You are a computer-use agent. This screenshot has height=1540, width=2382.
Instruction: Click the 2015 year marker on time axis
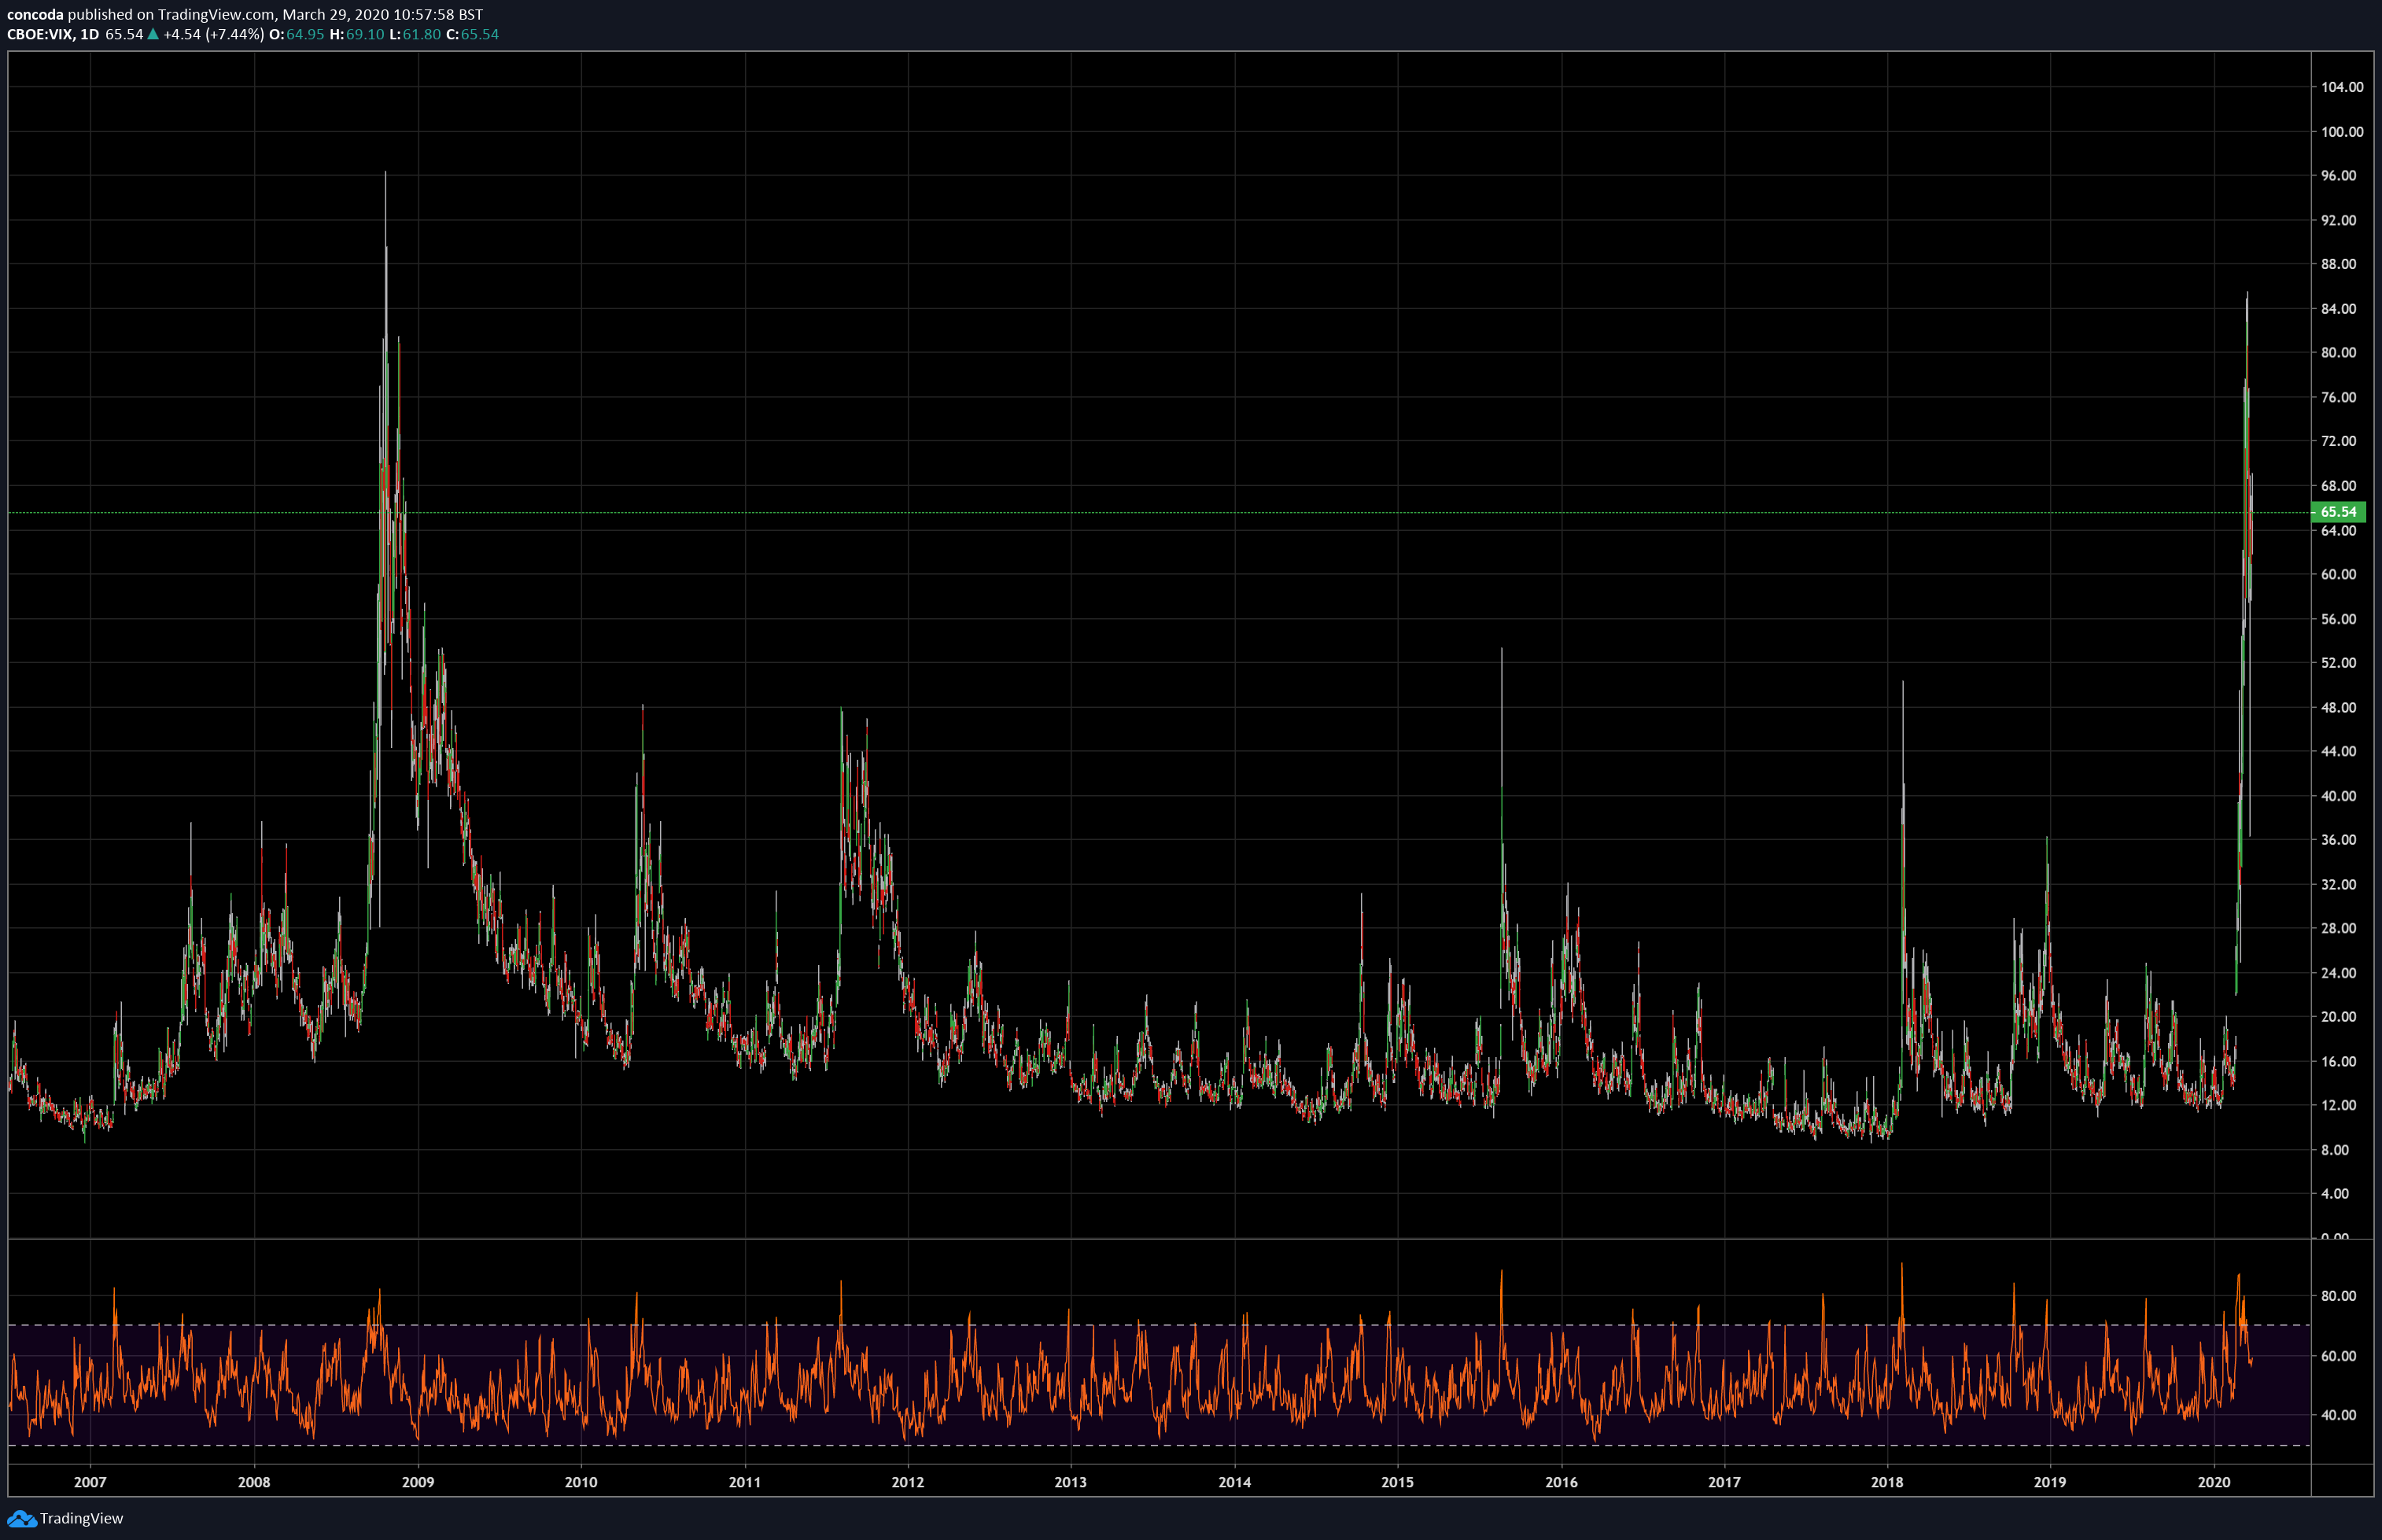(x=1397, y=1482)
